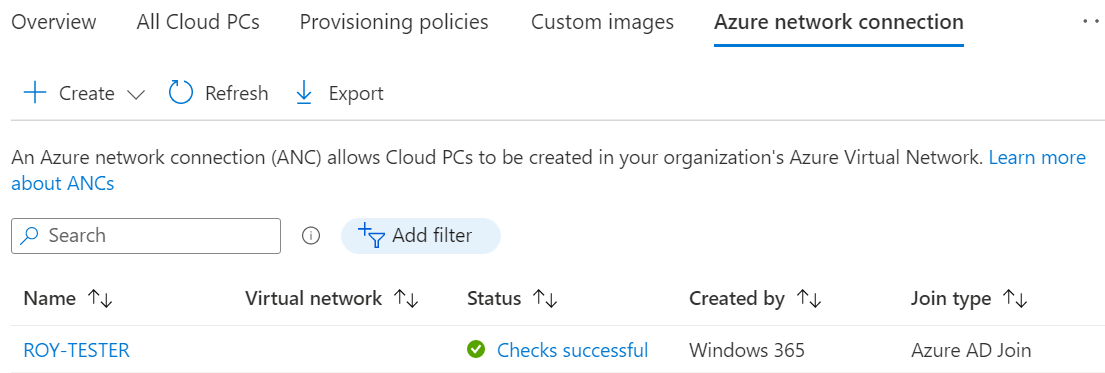
Task: Click the Create button label
Action: (x=87, y=93)
